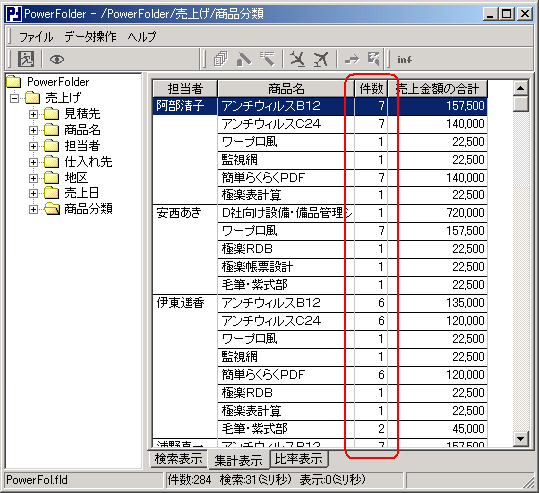Switch to the 集計表示 tab
This screenshot has height=493, width=539.
coord(239,460)
